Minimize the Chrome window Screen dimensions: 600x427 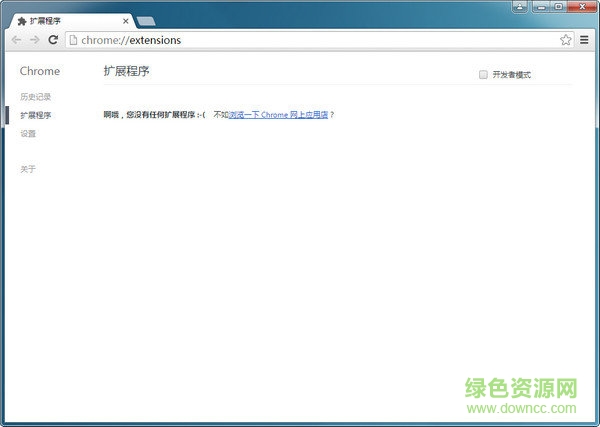pyautogui.click(x=541, y=7)
